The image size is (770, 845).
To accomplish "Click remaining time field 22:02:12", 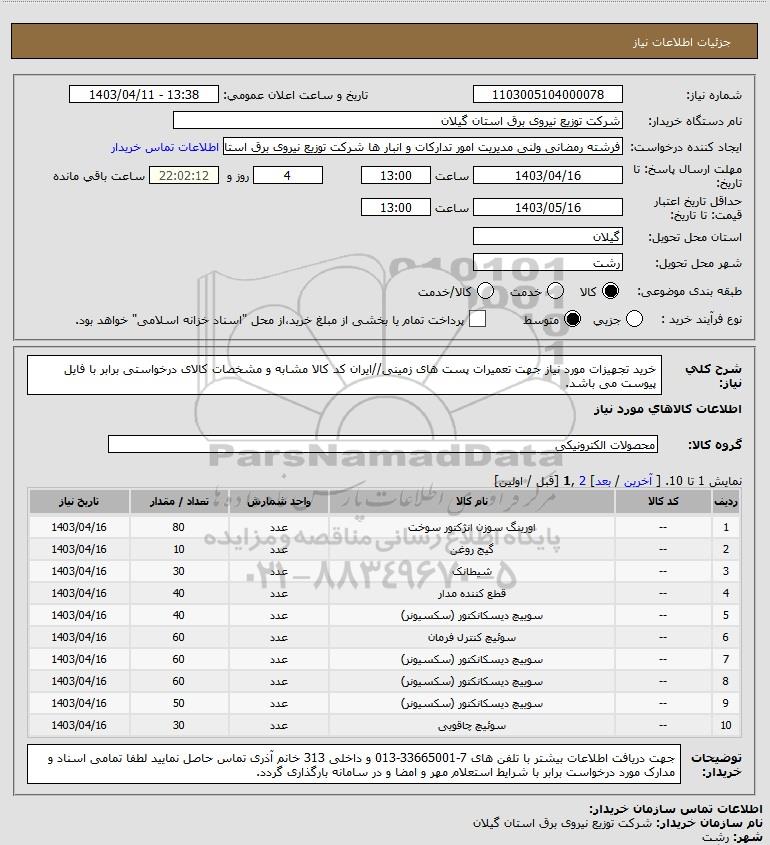I will pyautogui.click(x=184, y=176).
